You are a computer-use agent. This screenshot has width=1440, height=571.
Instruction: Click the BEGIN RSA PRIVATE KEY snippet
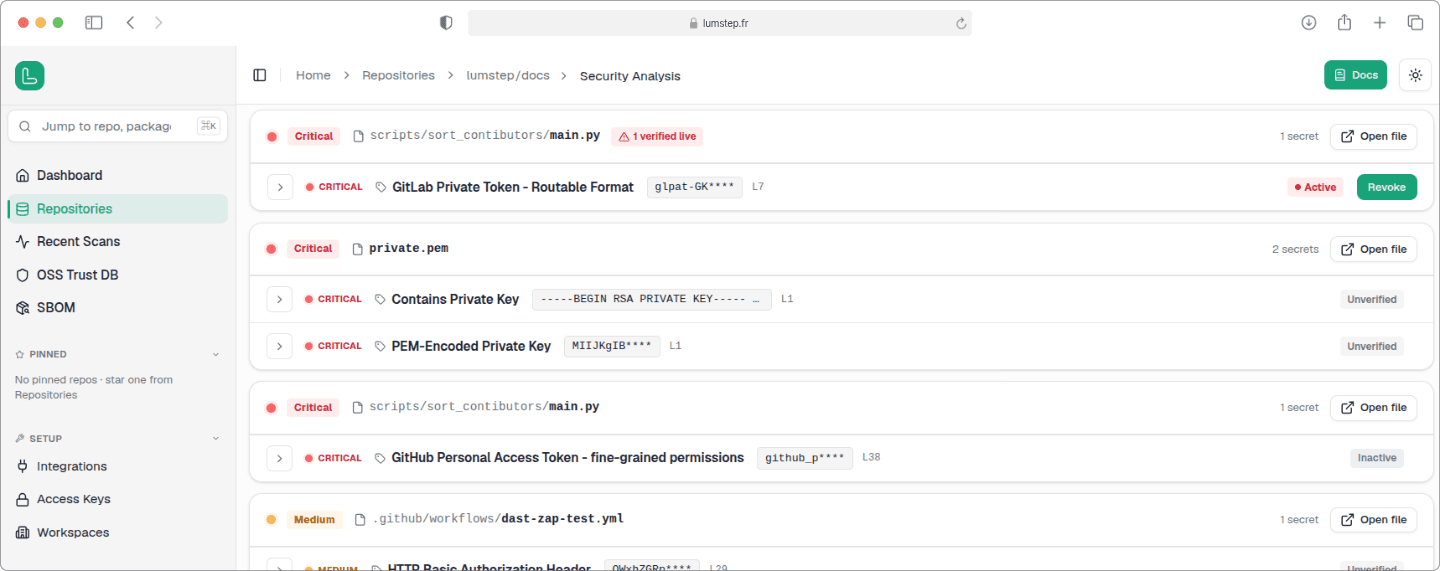(x=652, y=299)
